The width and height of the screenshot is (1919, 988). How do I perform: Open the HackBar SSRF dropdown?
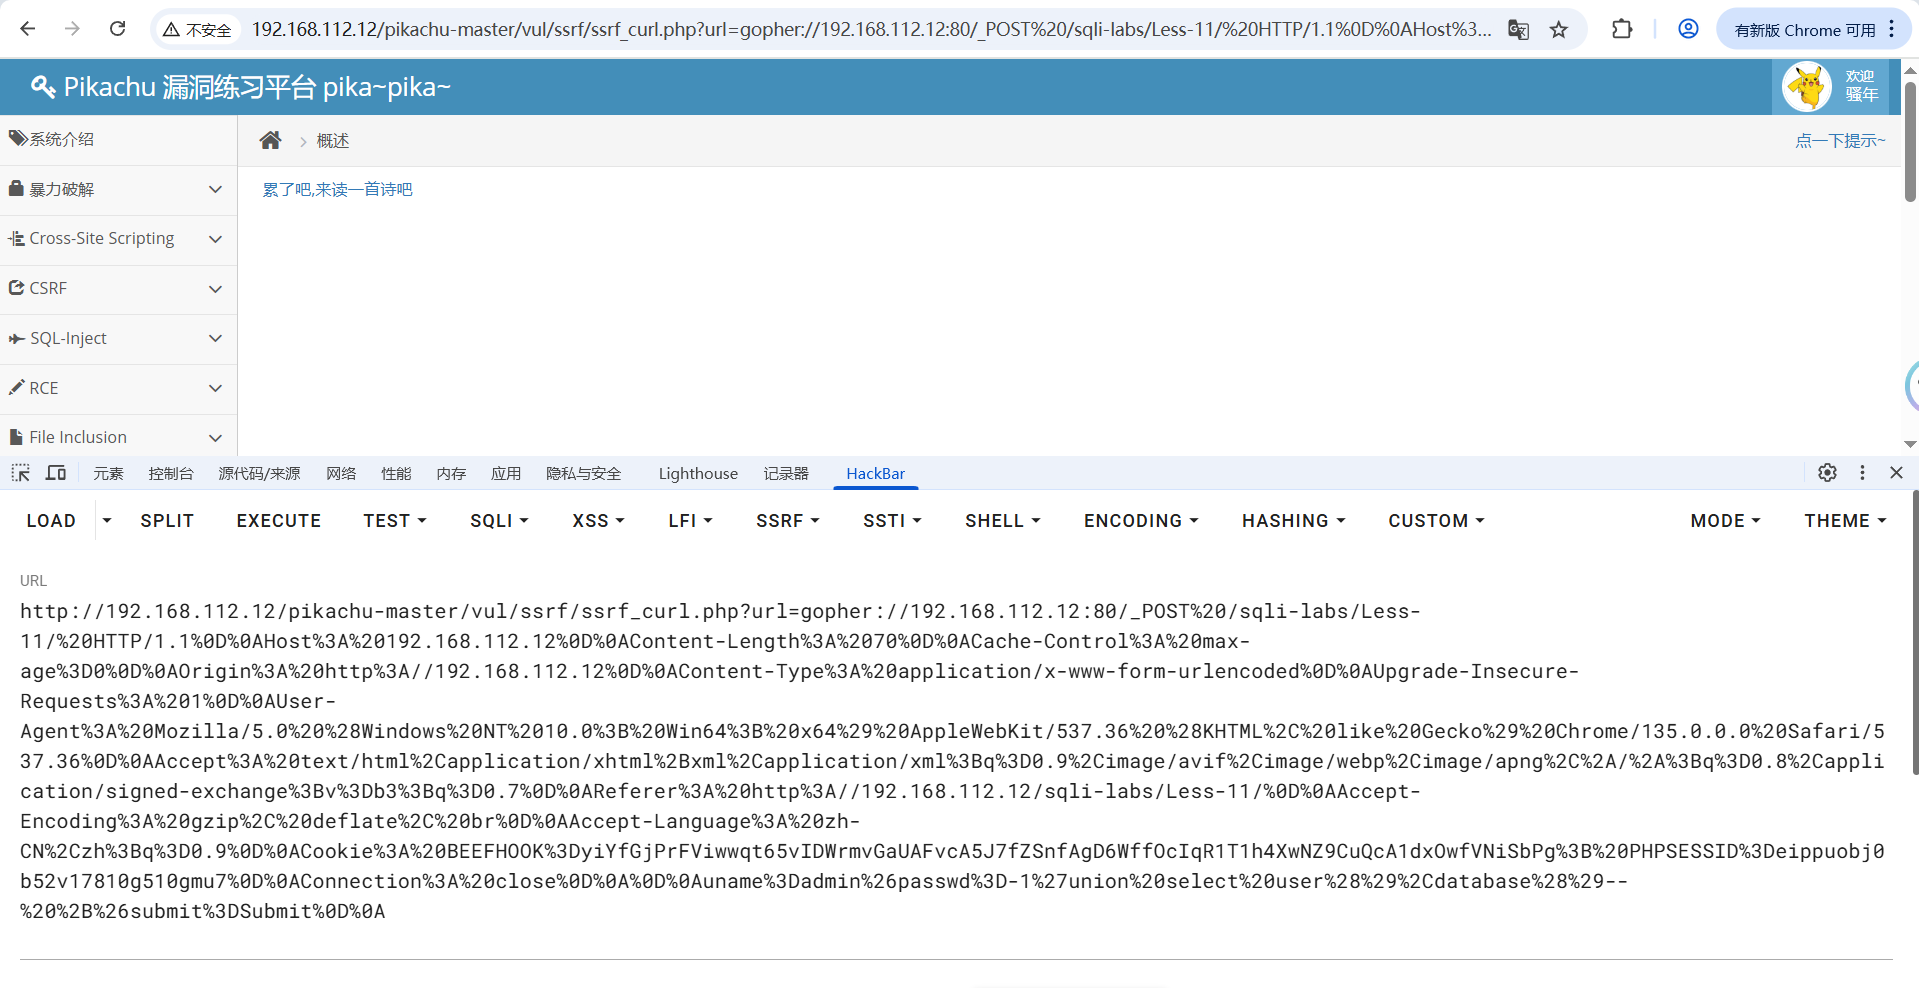(788, 521)
